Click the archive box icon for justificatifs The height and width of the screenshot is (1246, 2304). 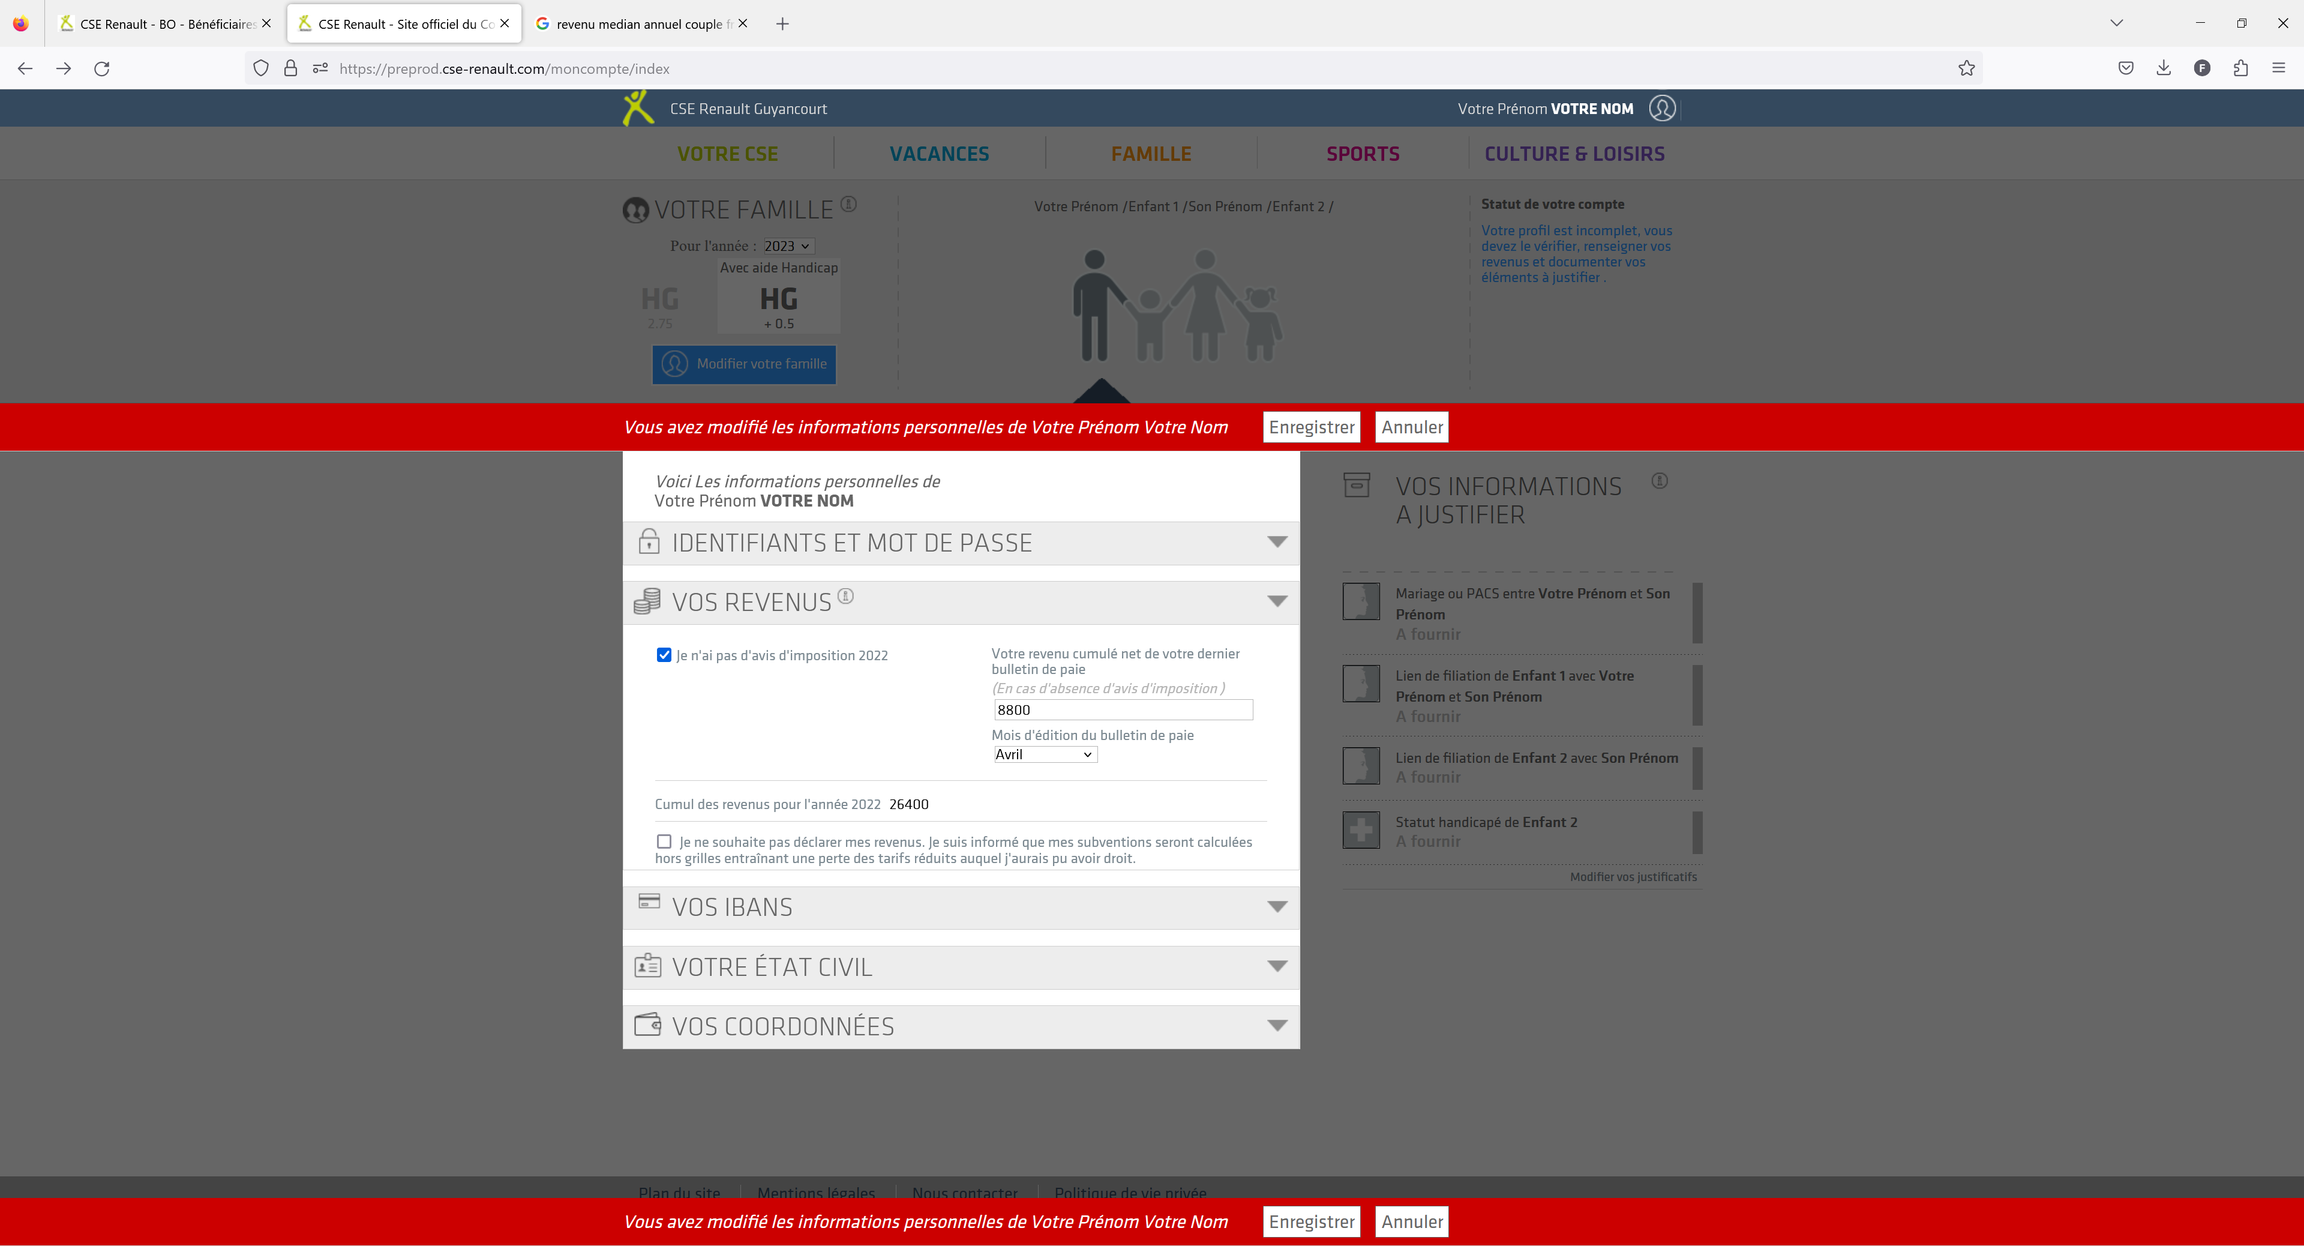tap(1357, 485)
